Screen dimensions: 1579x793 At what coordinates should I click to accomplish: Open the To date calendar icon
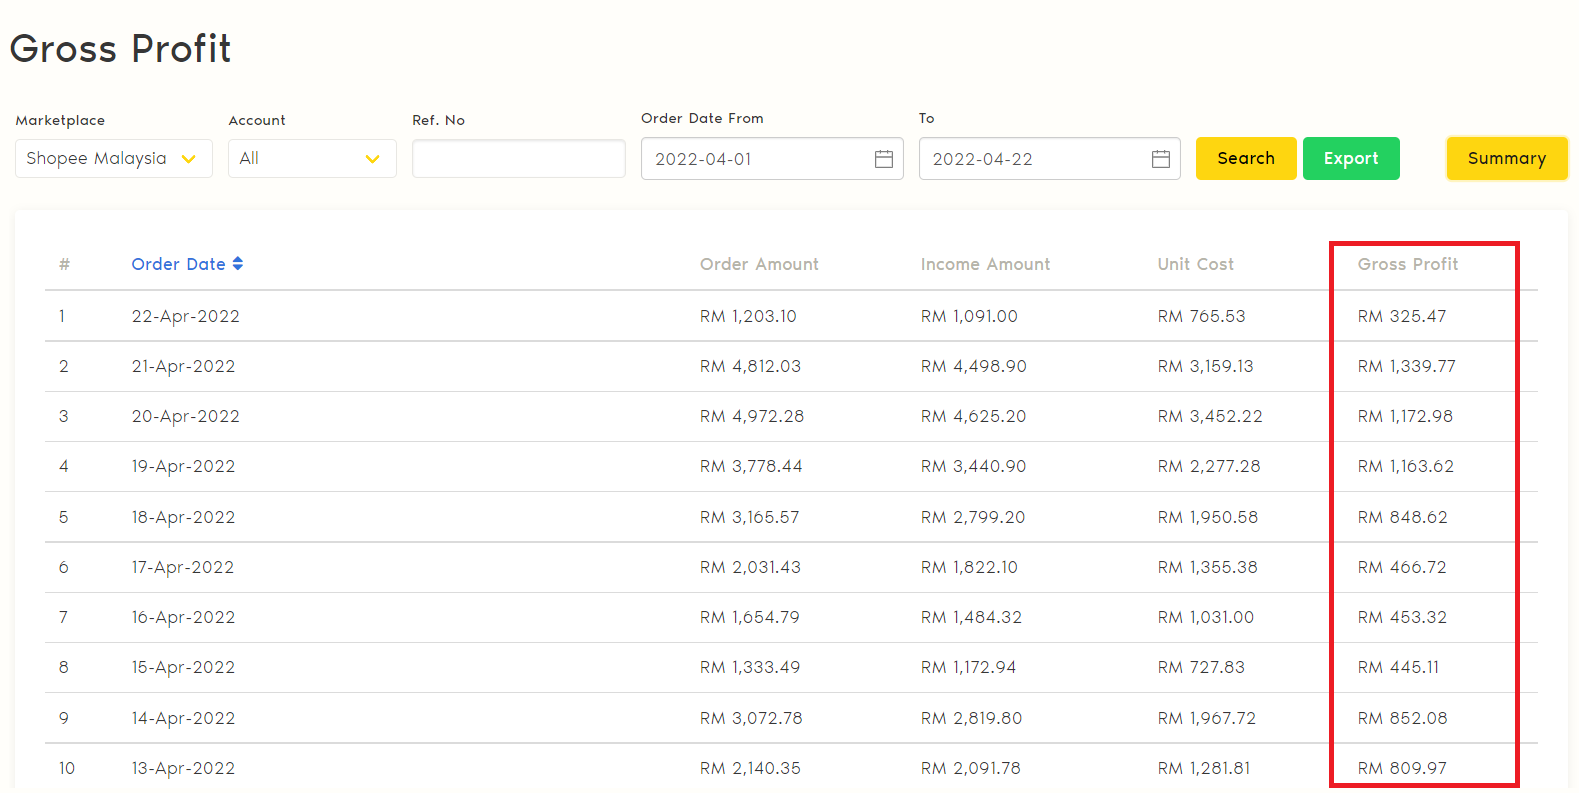[1160, 159]
